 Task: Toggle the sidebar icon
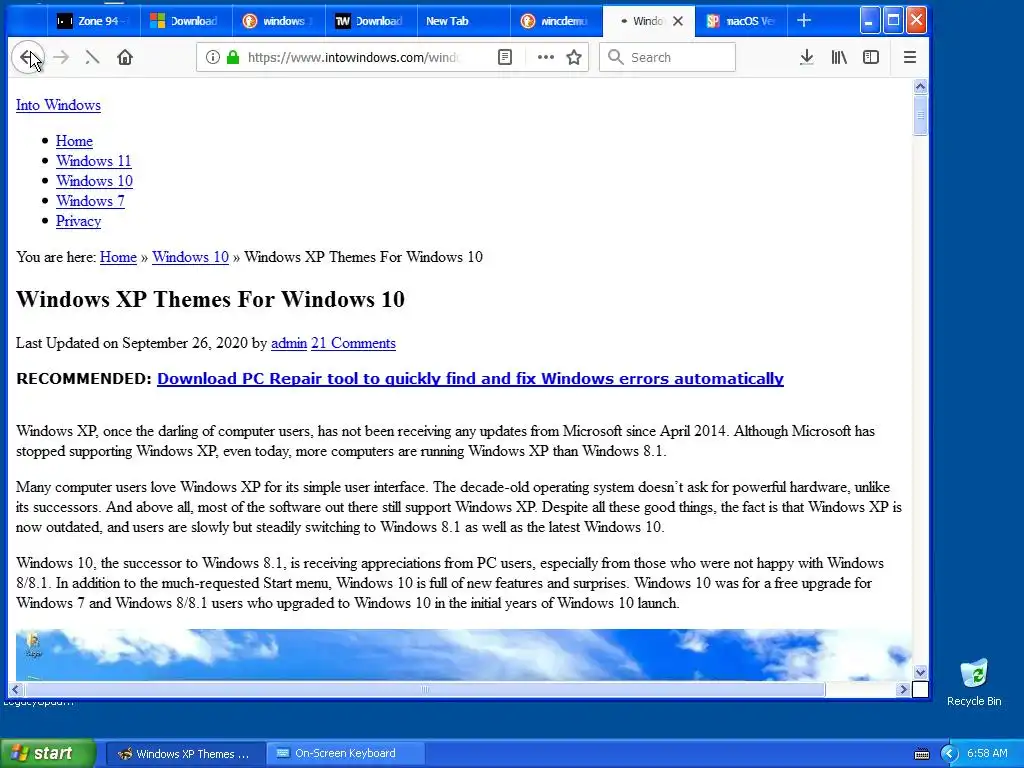pos(871,57)
